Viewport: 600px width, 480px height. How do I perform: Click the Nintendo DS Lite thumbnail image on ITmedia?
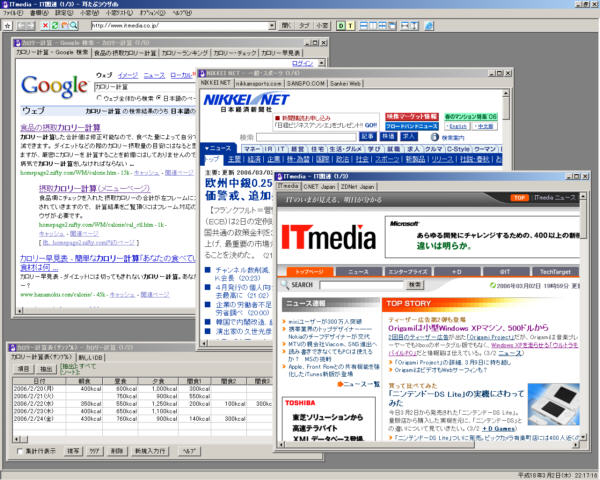tap(553, 405)
